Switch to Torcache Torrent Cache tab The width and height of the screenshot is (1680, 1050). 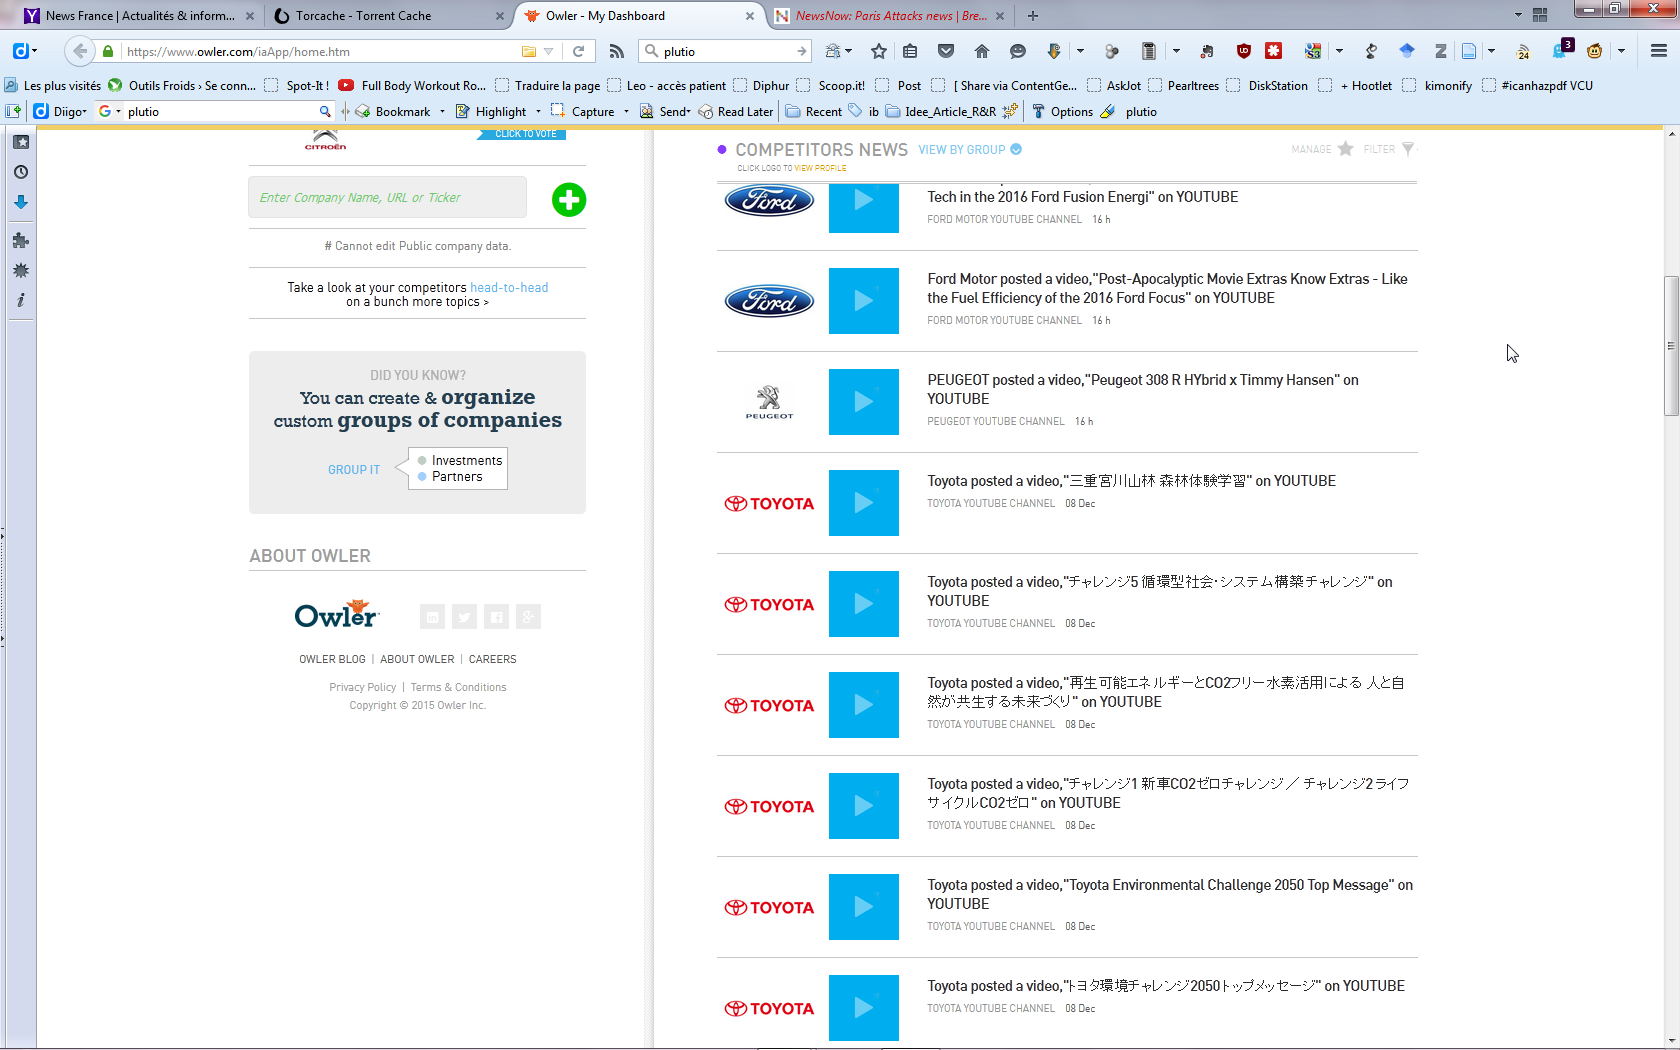tap(389, 15)
